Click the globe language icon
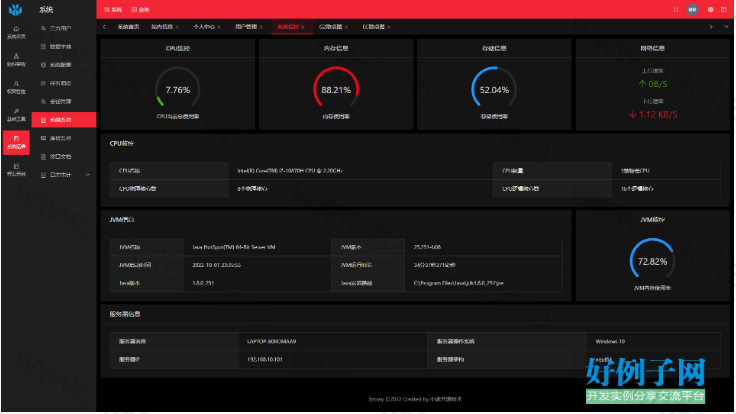 click(x=711, y=9)
